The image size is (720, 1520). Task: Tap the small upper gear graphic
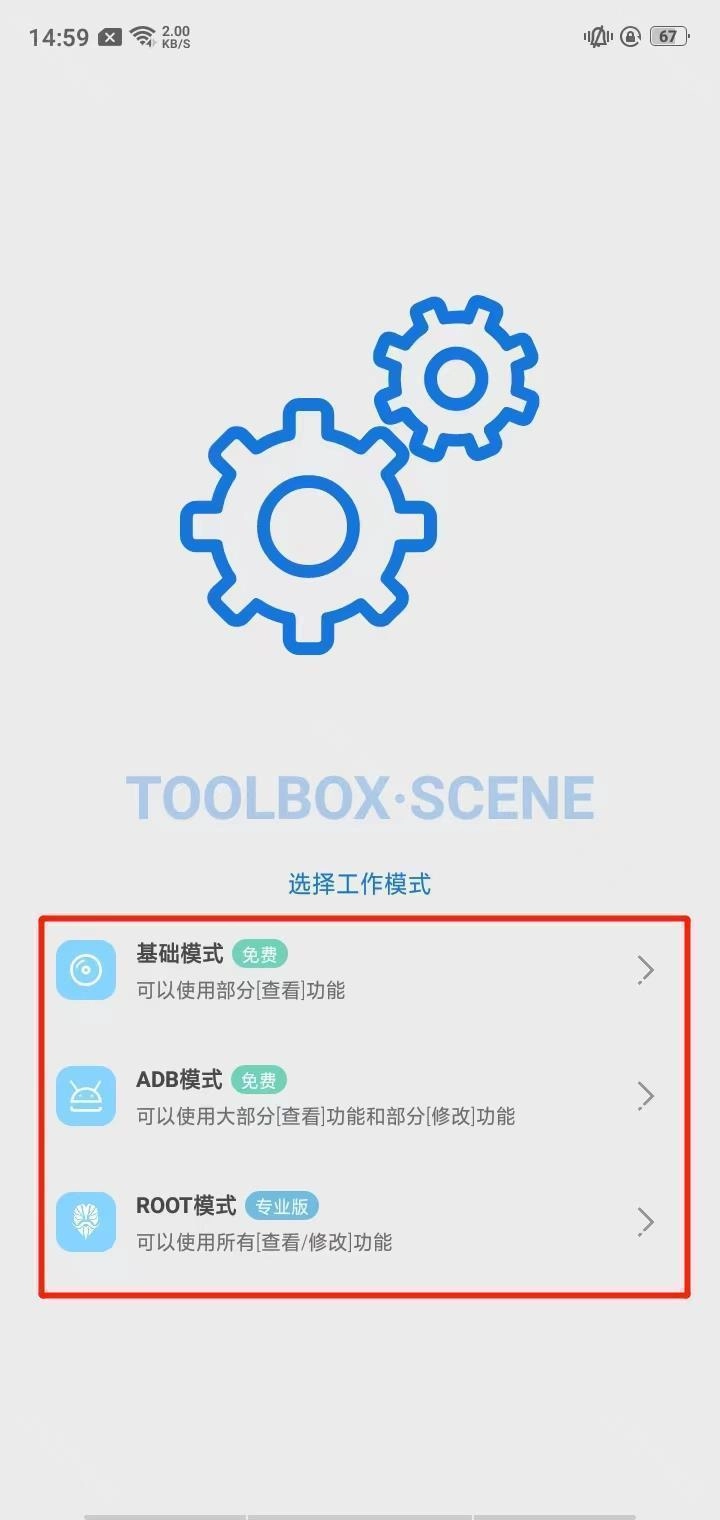(x=456, y=378)
